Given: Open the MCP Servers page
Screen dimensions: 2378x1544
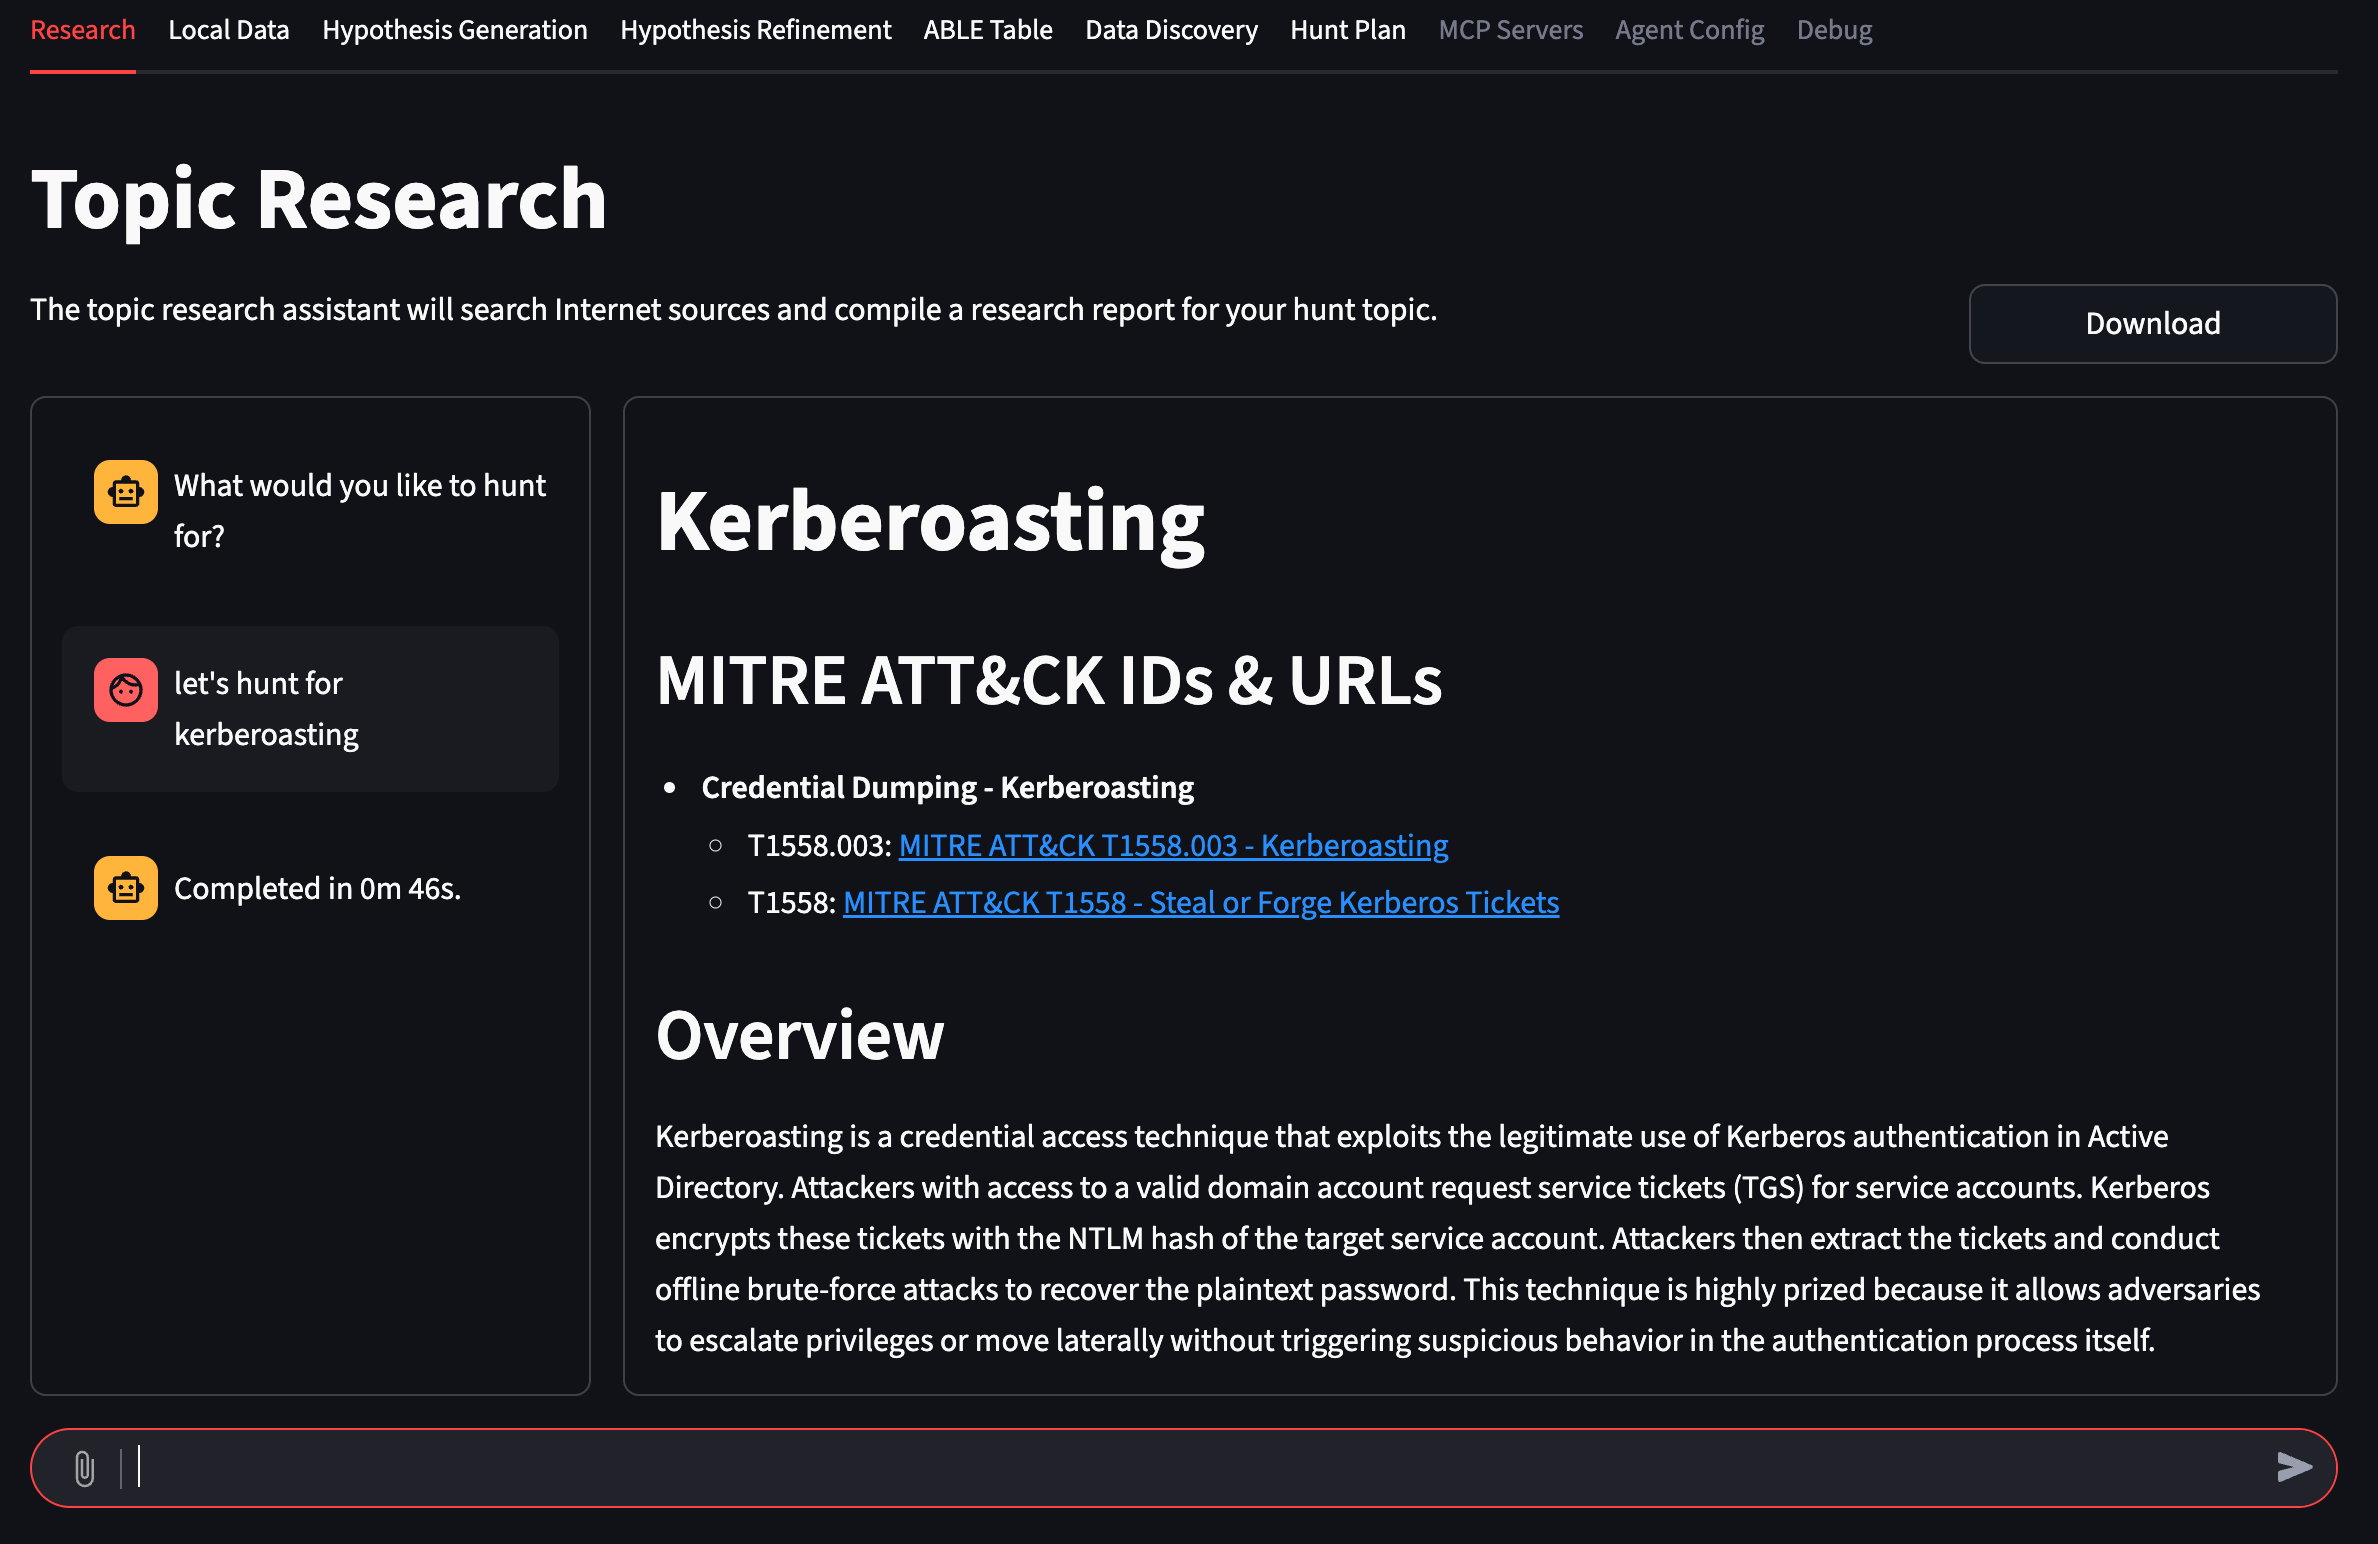Looking at the screenshot, I should (x=1510, y=30).
